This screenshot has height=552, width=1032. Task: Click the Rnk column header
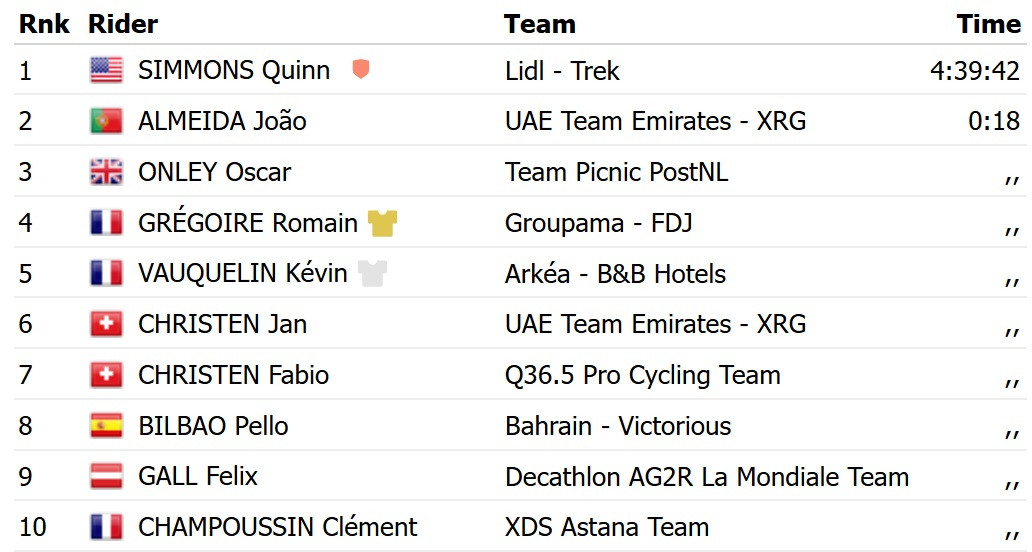(44, 24)
